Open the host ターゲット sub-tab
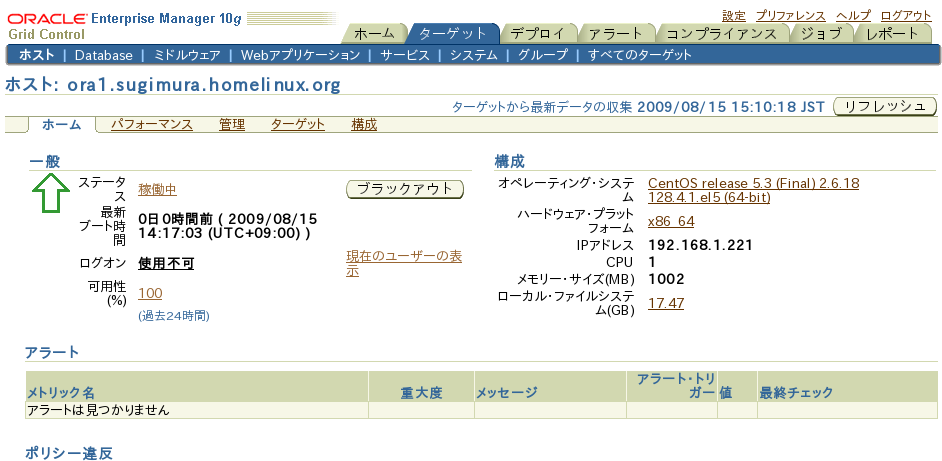The height and width of the screenshot is (461, 942). pyautogui.click(x=298, y=124)
